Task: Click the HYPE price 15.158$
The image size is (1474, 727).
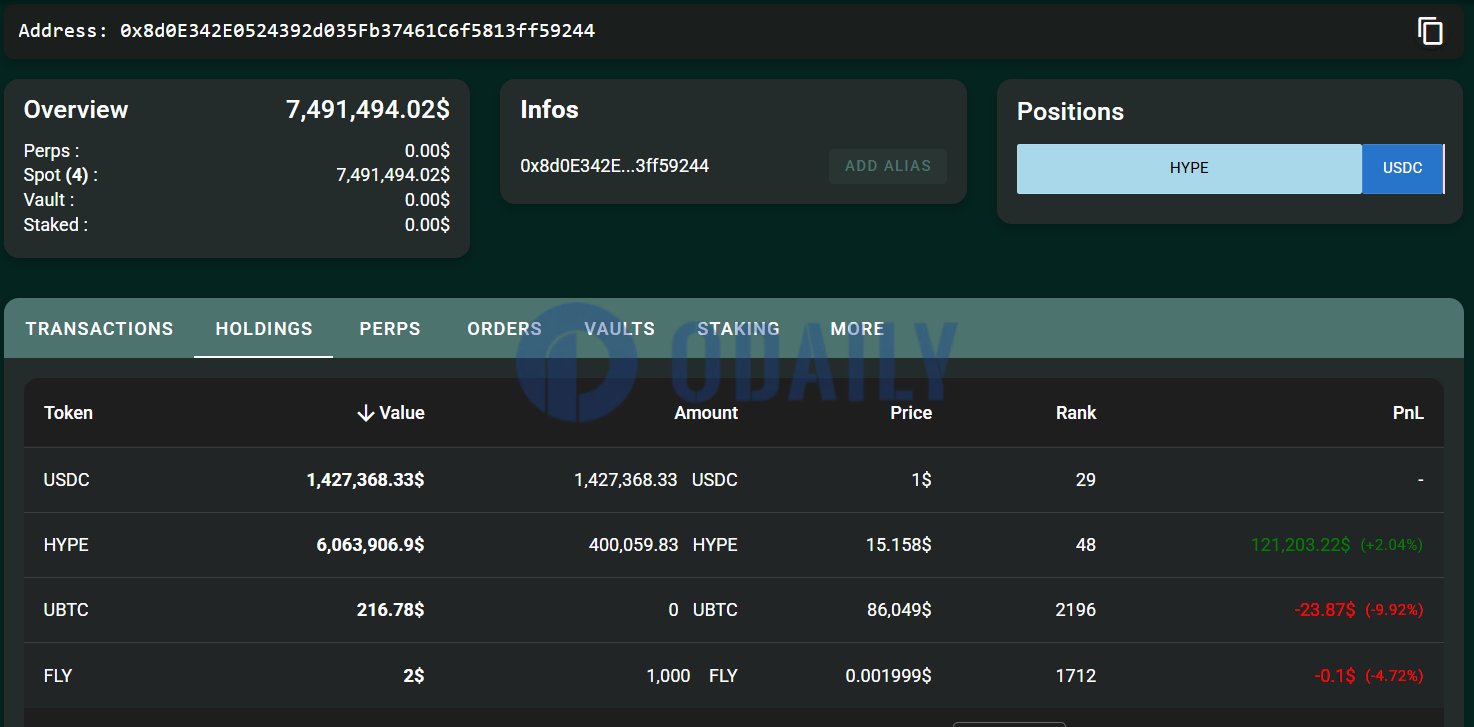Action: [x=899, y=545]
